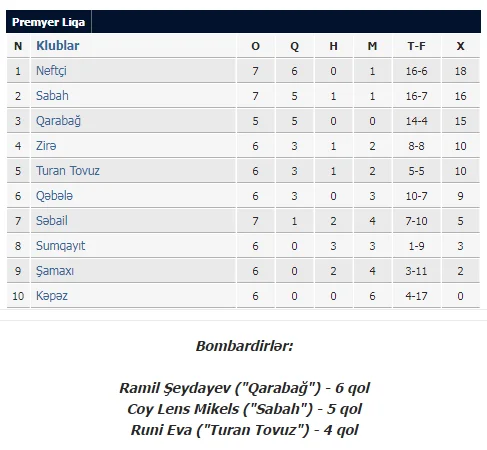
Task: Click Neftçi's 18 points cell
Action: click(460, 71)
